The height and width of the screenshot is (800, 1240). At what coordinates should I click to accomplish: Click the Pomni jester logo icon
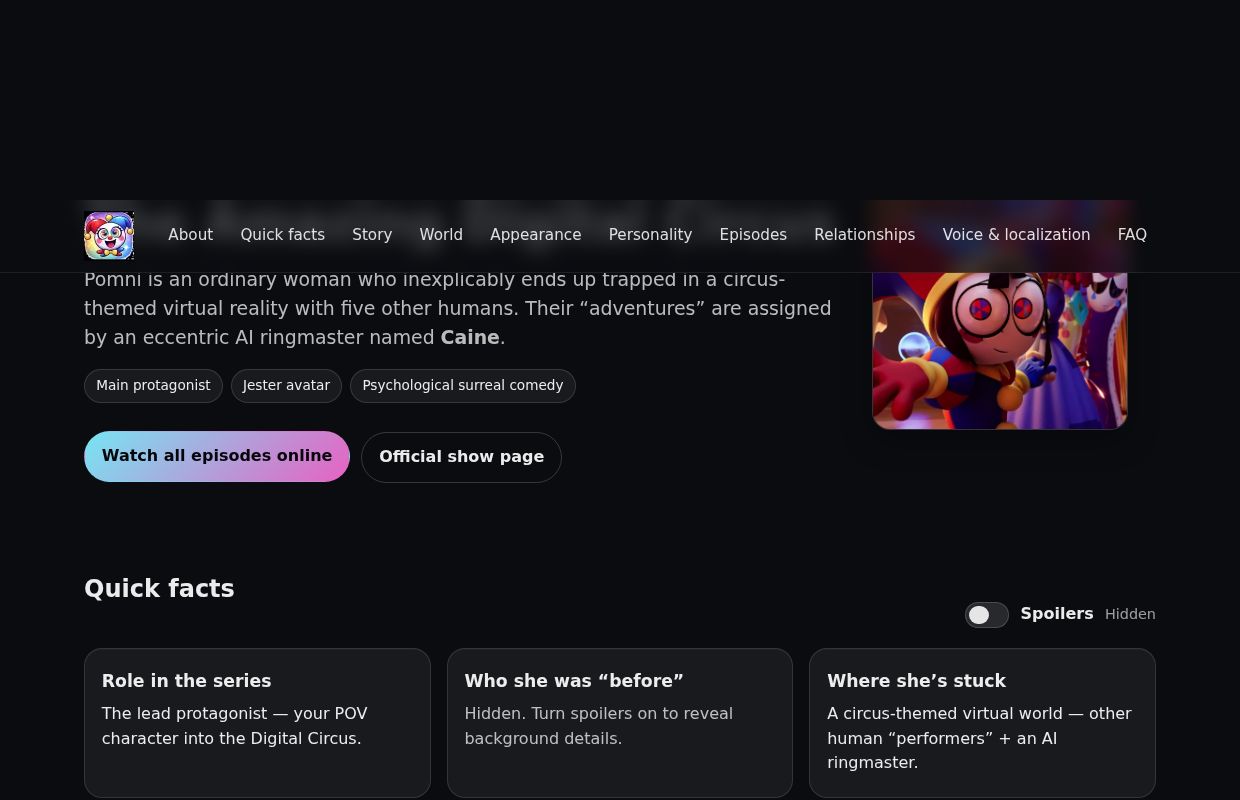109,235
